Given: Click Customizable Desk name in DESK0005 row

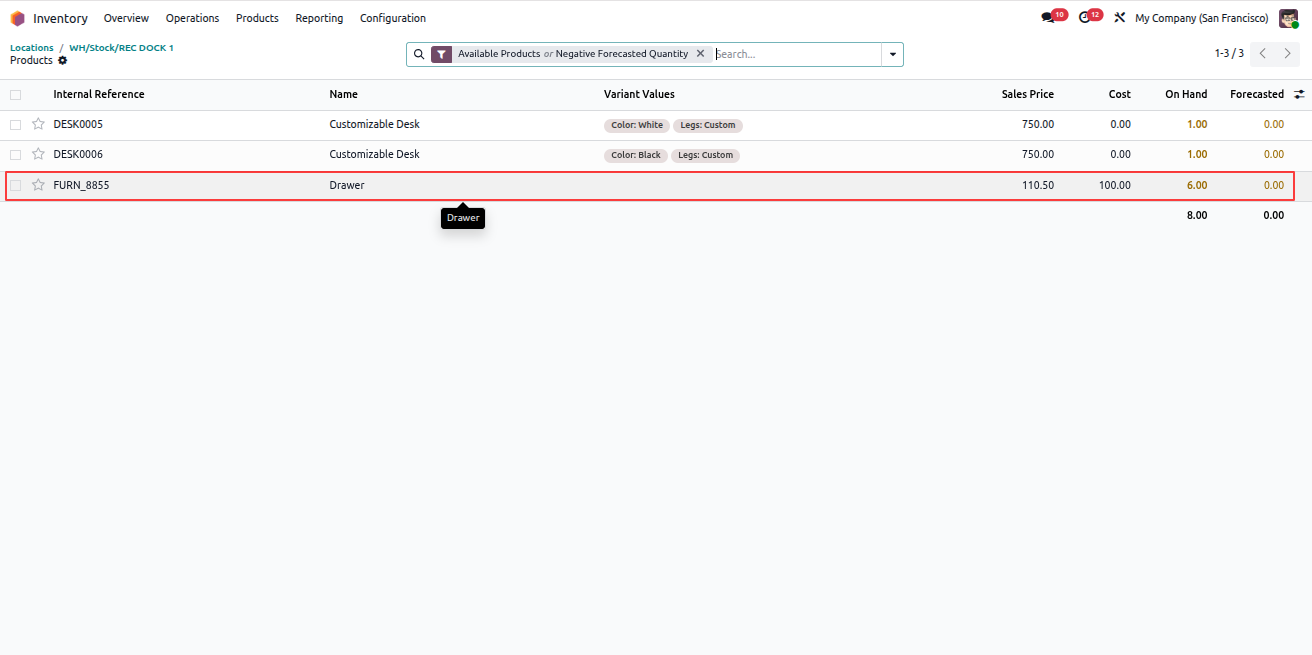Looking at the screenshot, I should [x=374, y=124].
